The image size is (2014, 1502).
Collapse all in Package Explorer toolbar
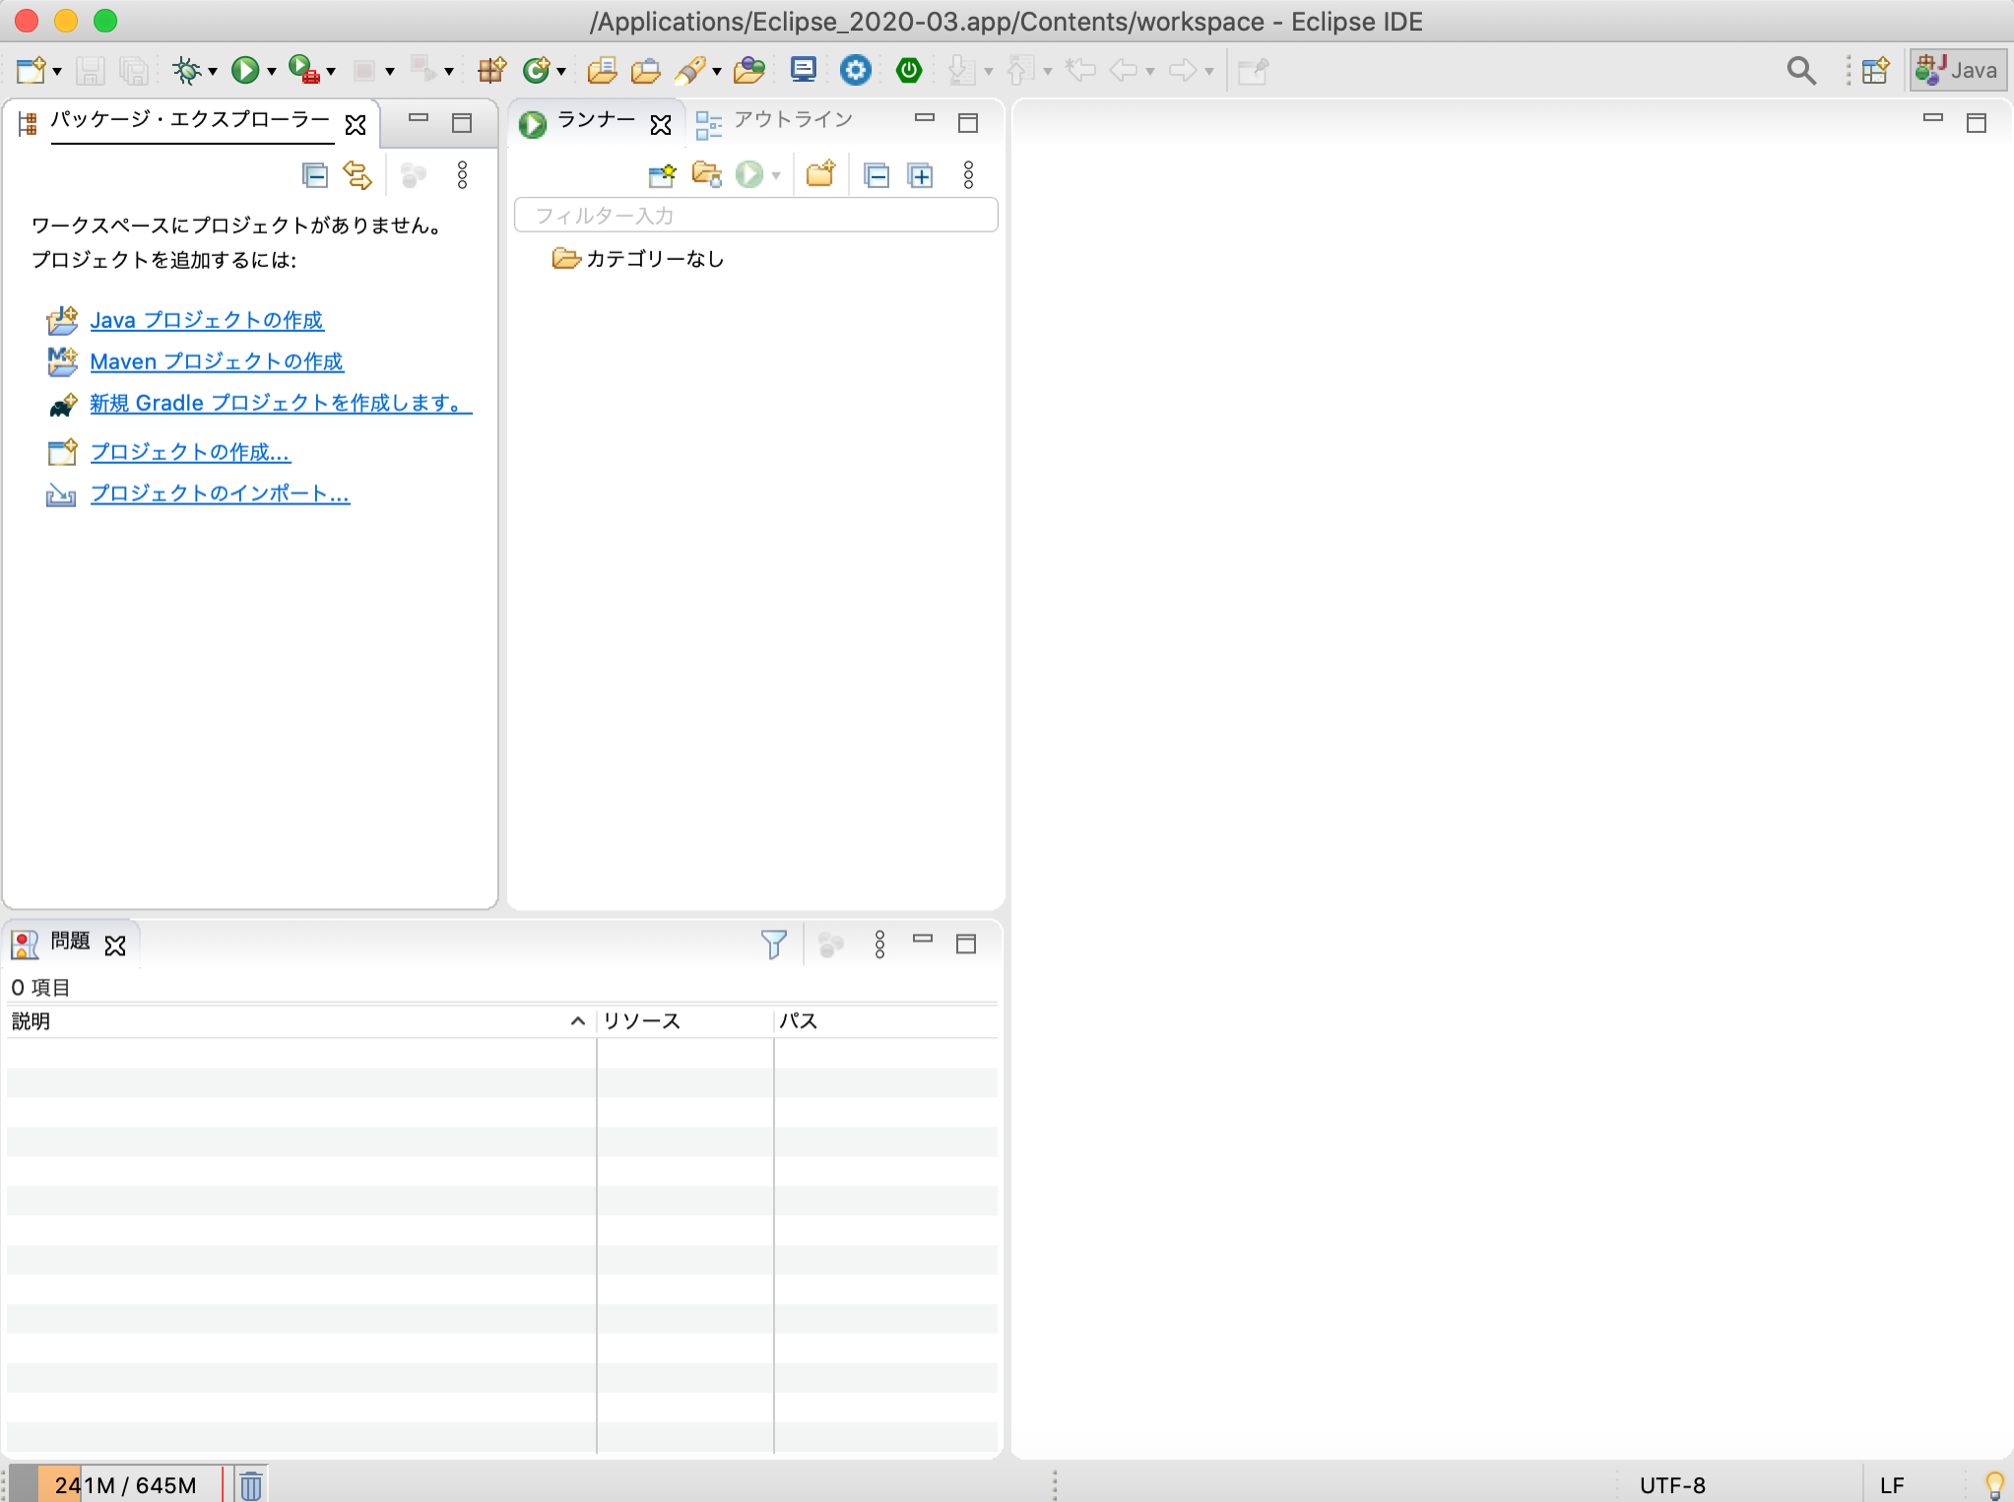click(x=315, y=176)
